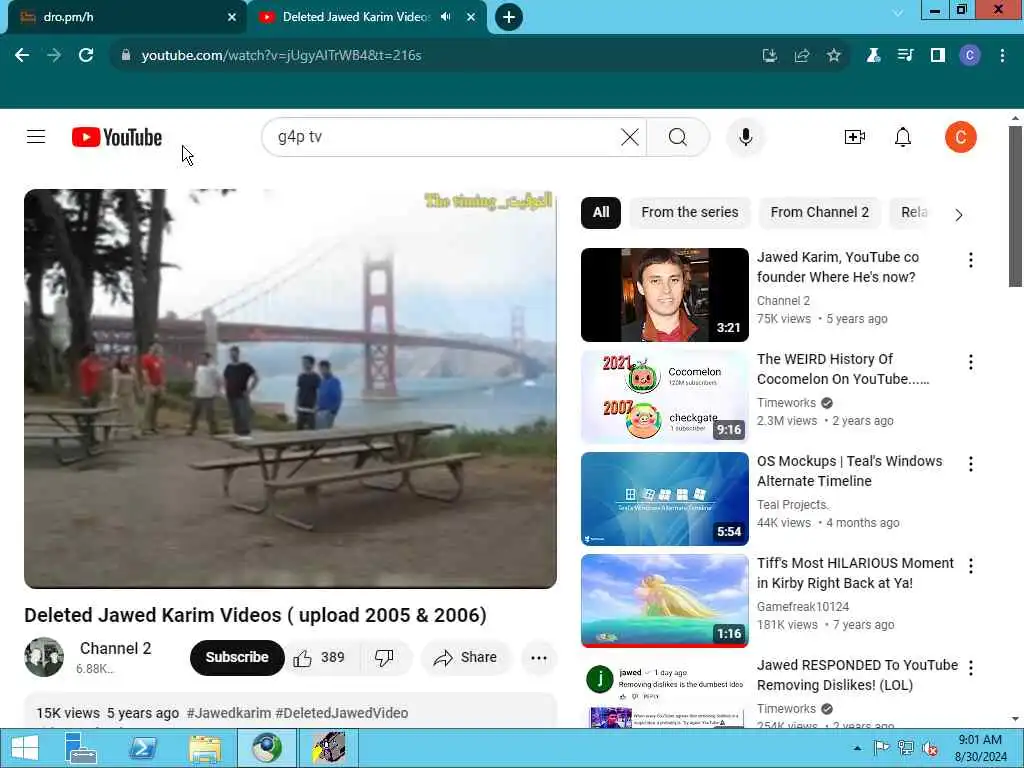1024x768 pixels.
Task: Open the notifications bell
Action: tap(903, 137)
